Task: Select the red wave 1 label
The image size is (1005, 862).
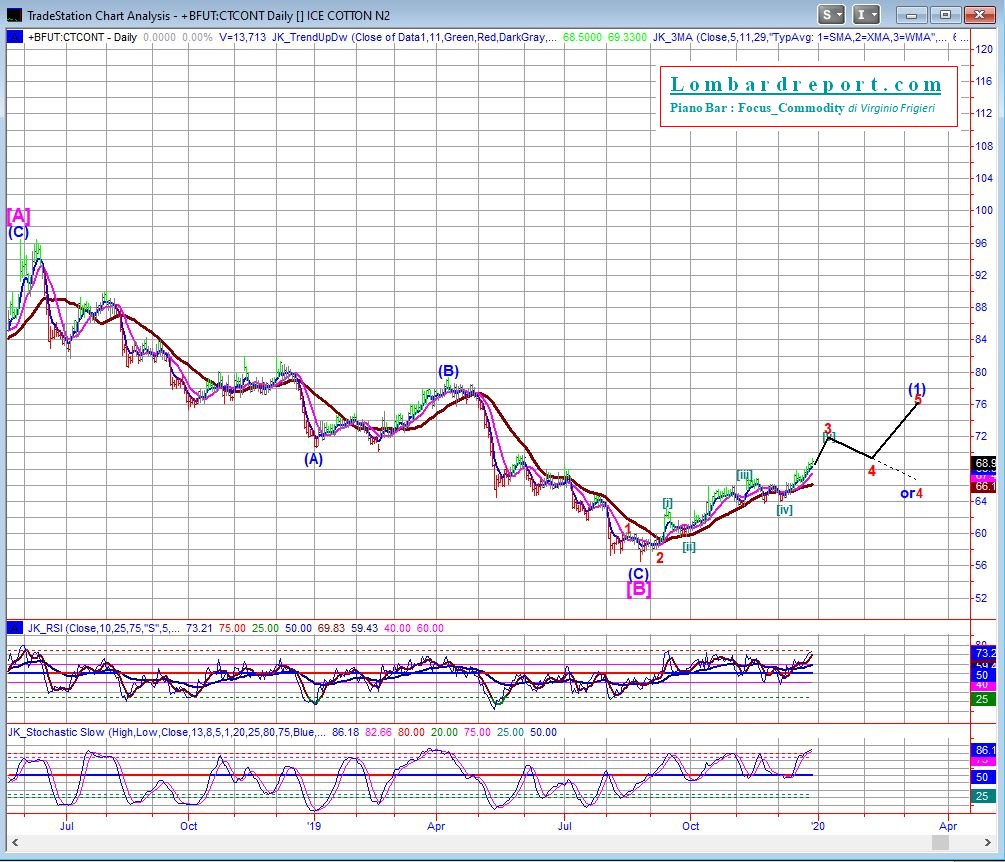Action: point(628,529)
